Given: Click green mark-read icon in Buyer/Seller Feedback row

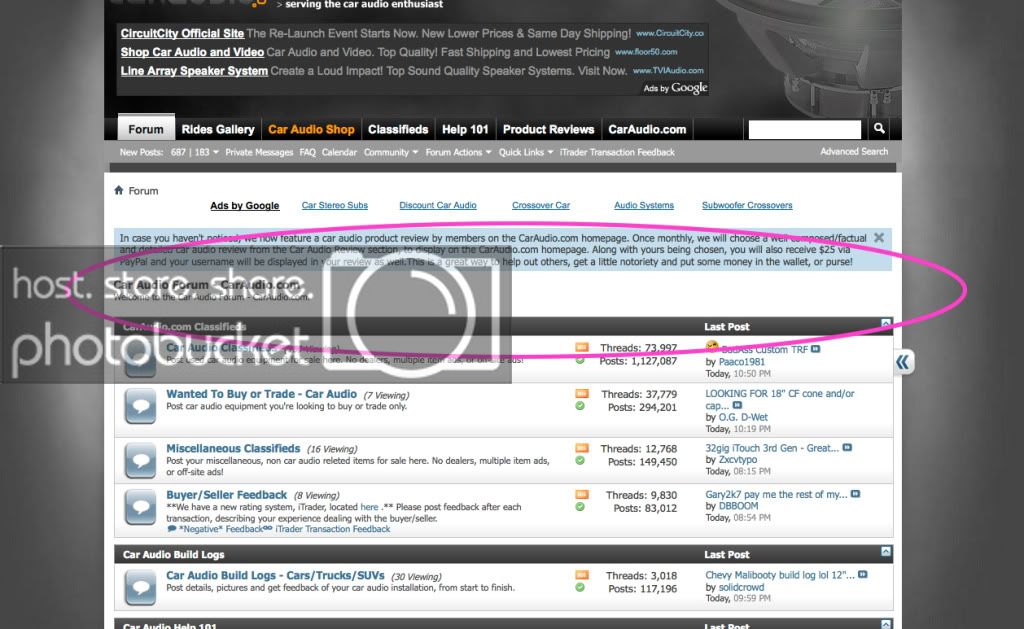Looking at the screenshot, I should pos(580,507).
